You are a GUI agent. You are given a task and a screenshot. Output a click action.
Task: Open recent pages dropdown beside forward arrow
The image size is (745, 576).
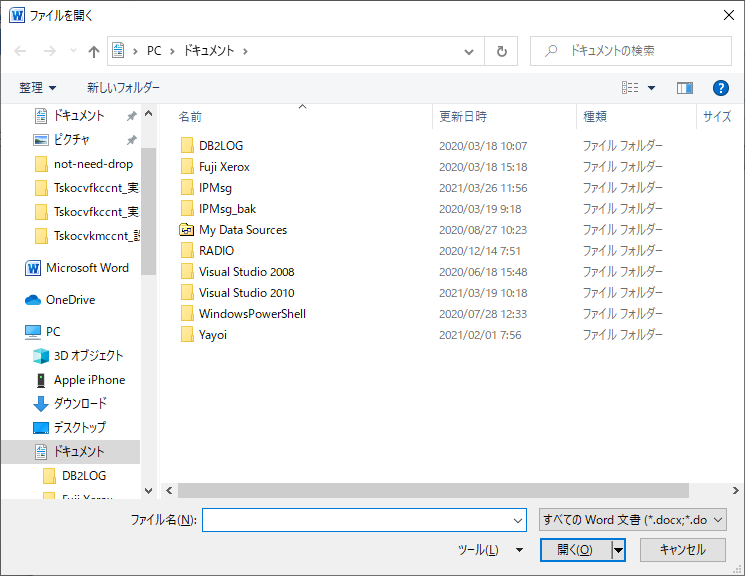point(73,50)
